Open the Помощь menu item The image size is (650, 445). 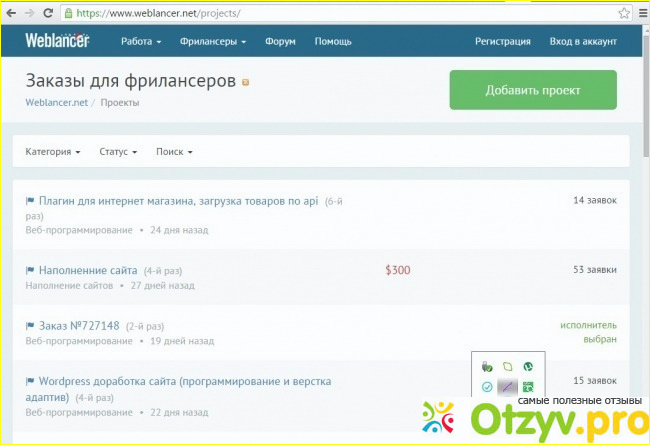point(333,42)
